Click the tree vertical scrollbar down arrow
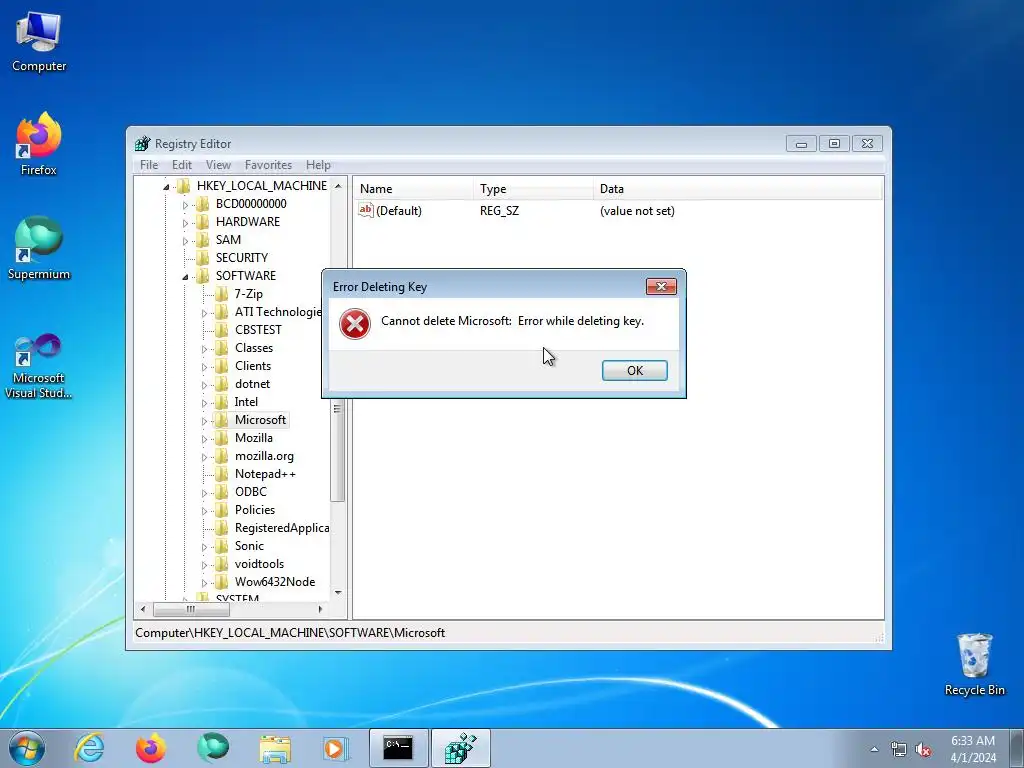Screen dimensions: 1024x768 (x=338, y=592)
